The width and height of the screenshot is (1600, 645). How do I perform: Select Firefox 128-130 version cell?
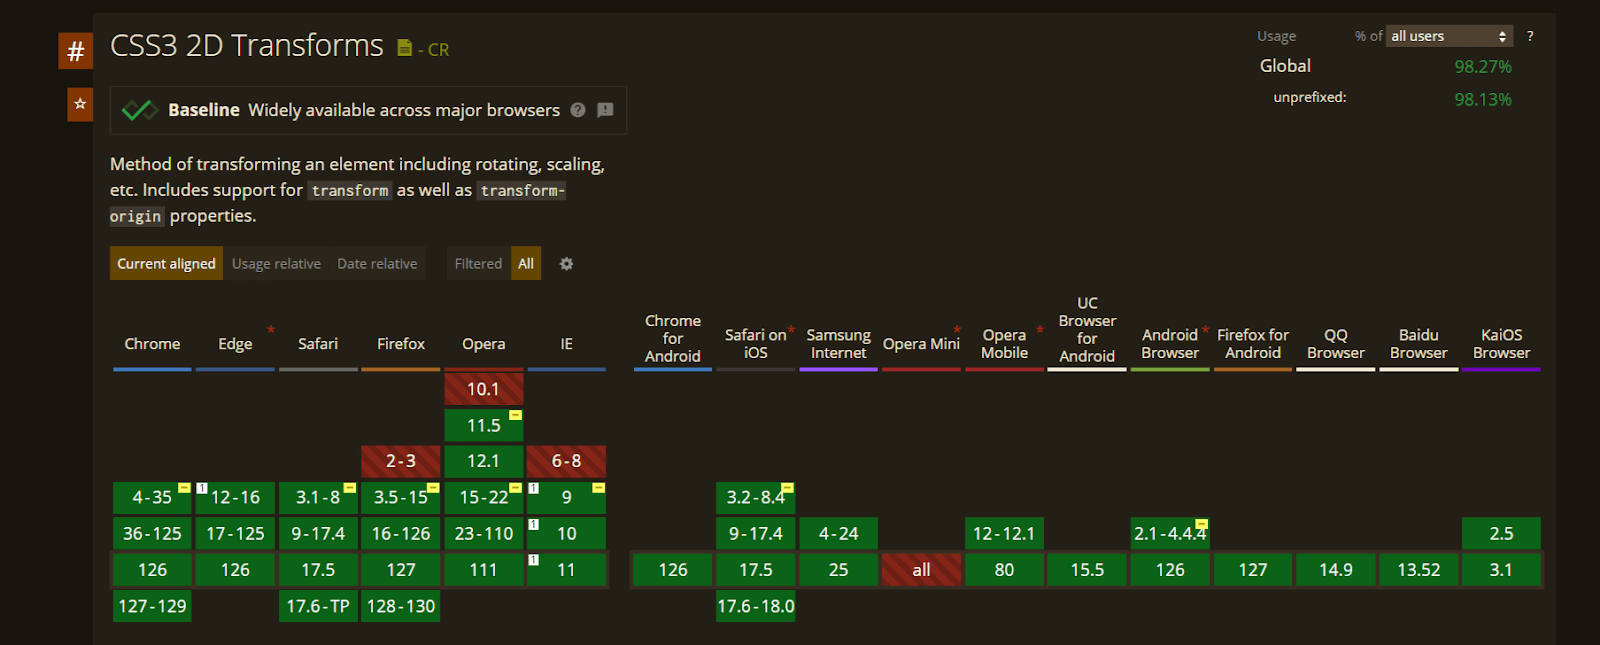point(401,606)
